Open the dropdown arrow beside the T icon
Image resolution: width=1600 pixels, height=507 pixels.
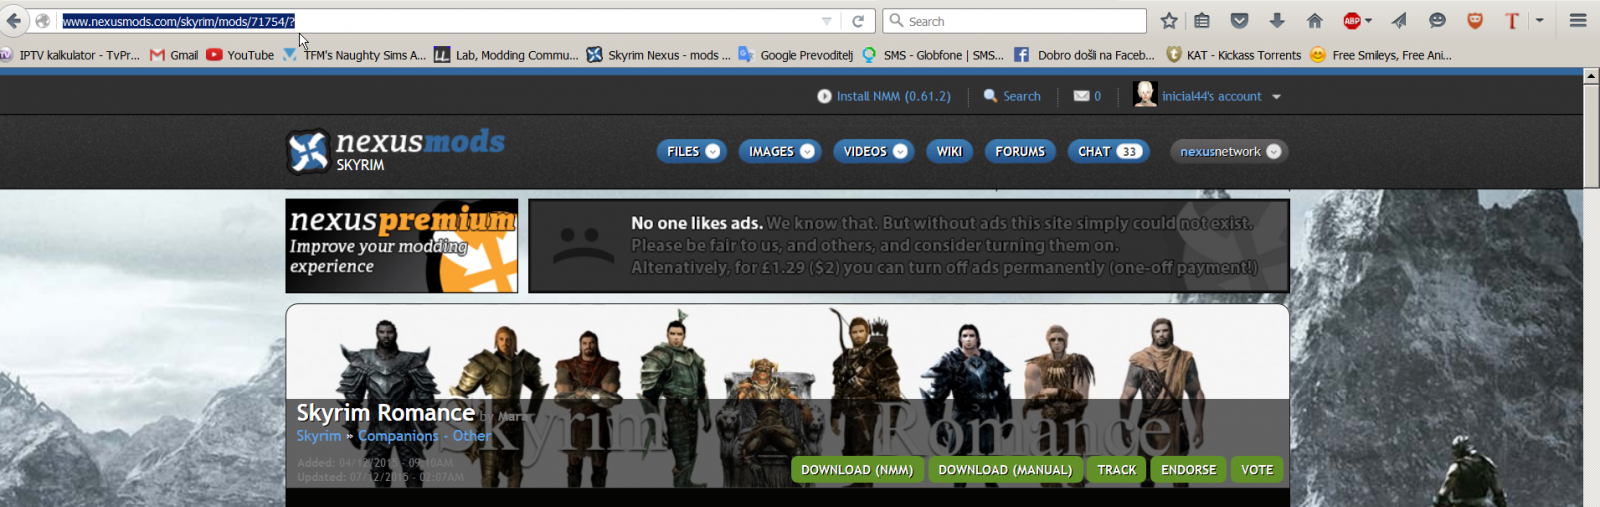tap(1539, 21)
